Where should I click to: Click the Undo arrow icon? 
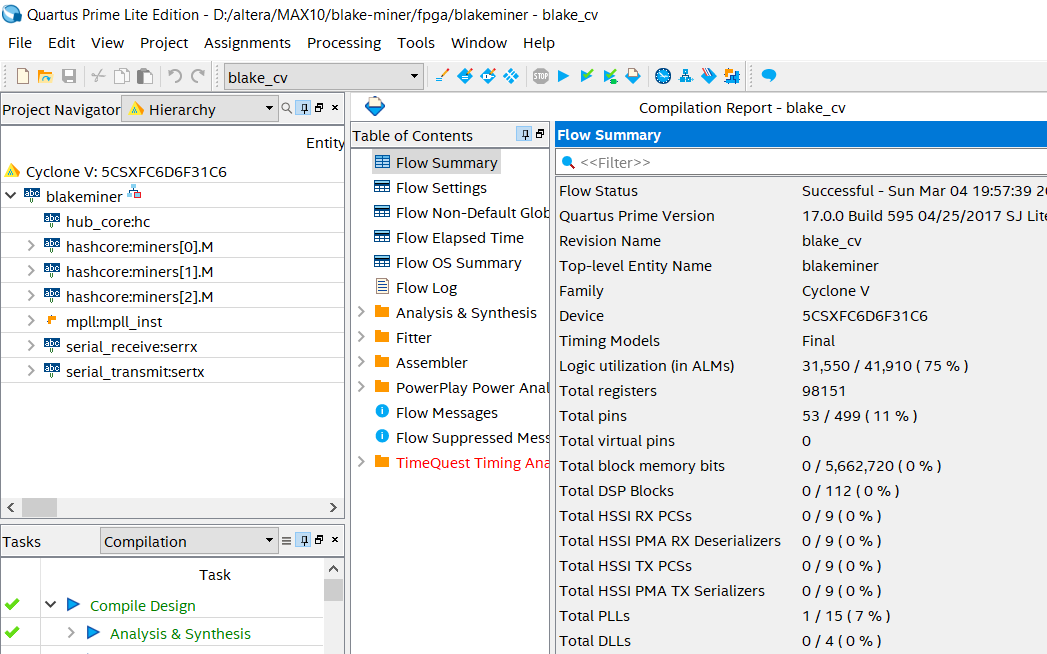pyautogui.click(x=175, y=76)
